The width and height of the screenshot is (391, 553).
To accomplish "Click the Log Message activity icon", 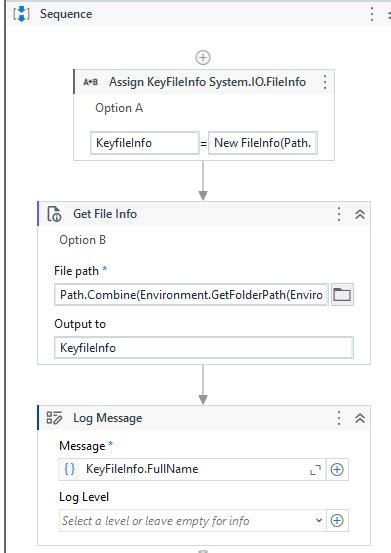I will 54,418.
